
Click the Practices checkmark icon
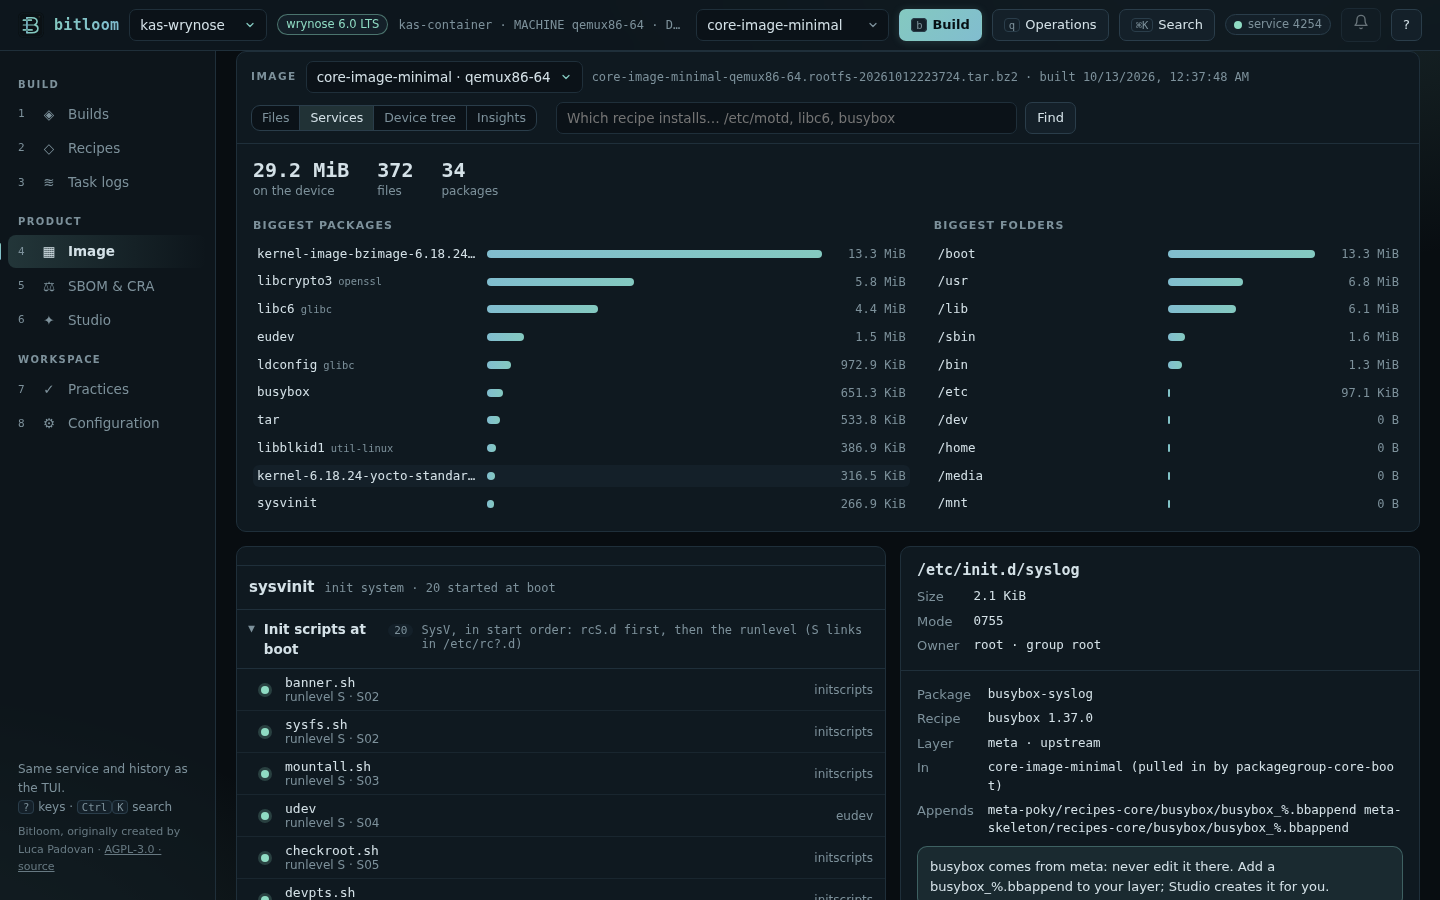(x=49, y=390)
